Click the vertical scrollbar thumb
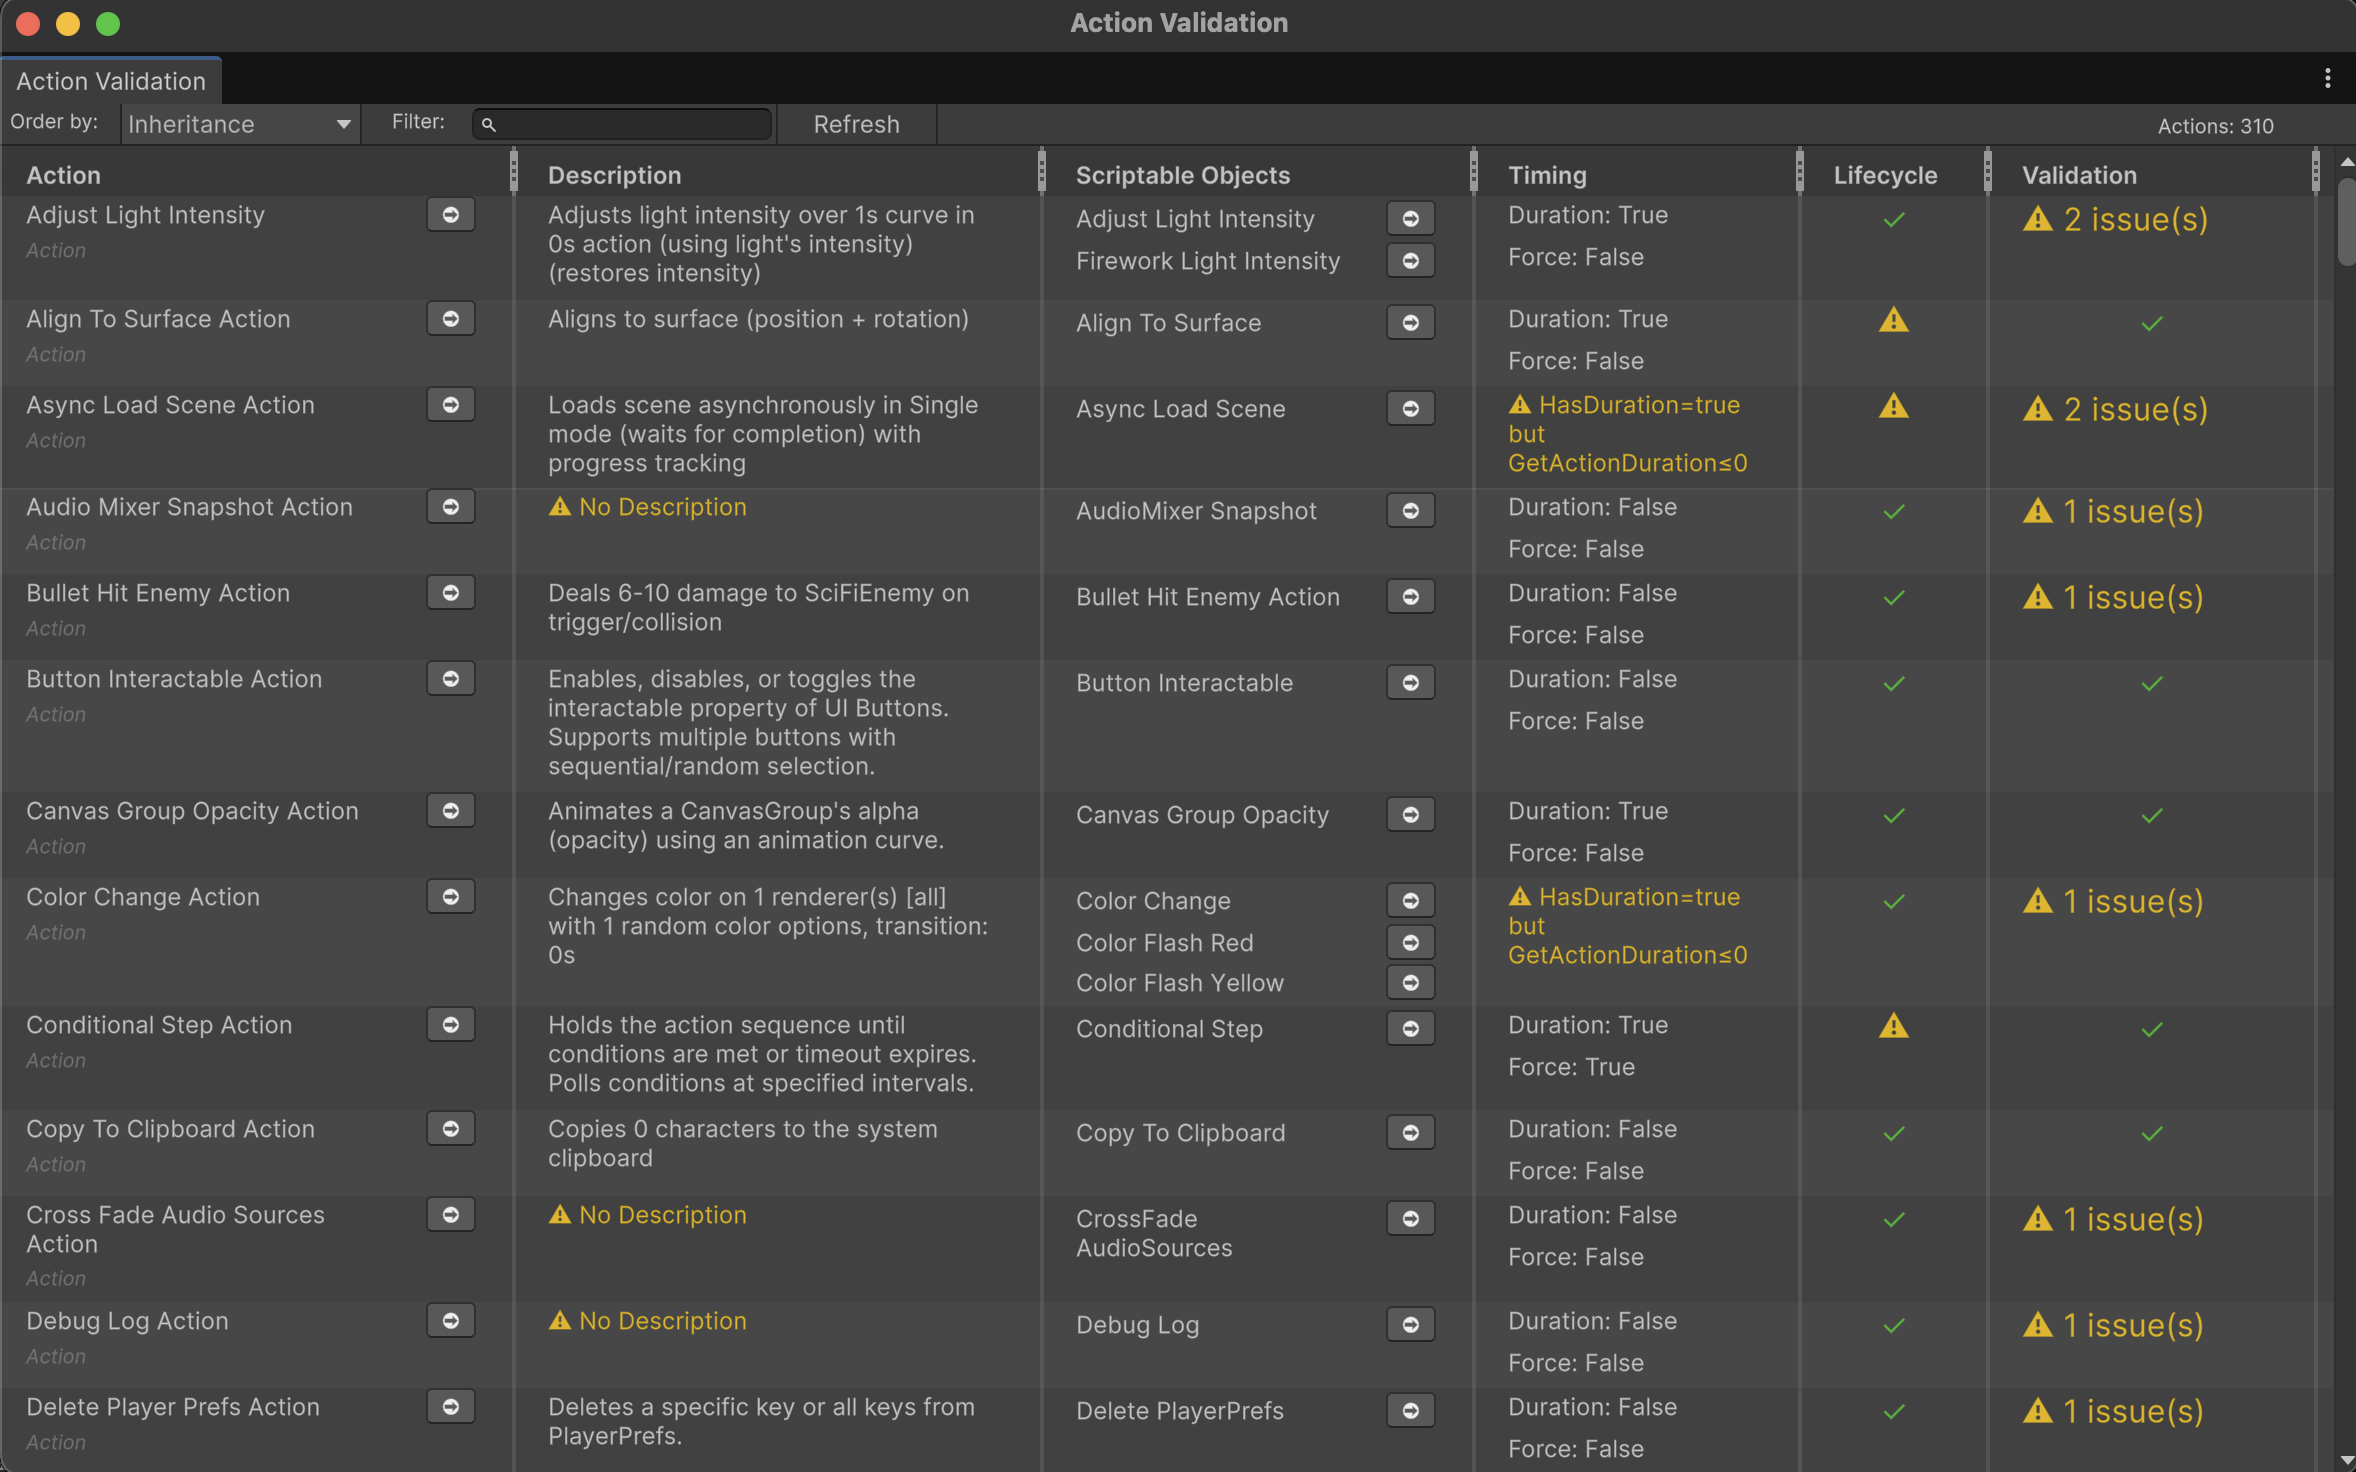2356x1472 pixels. (x=2345, y=222)
